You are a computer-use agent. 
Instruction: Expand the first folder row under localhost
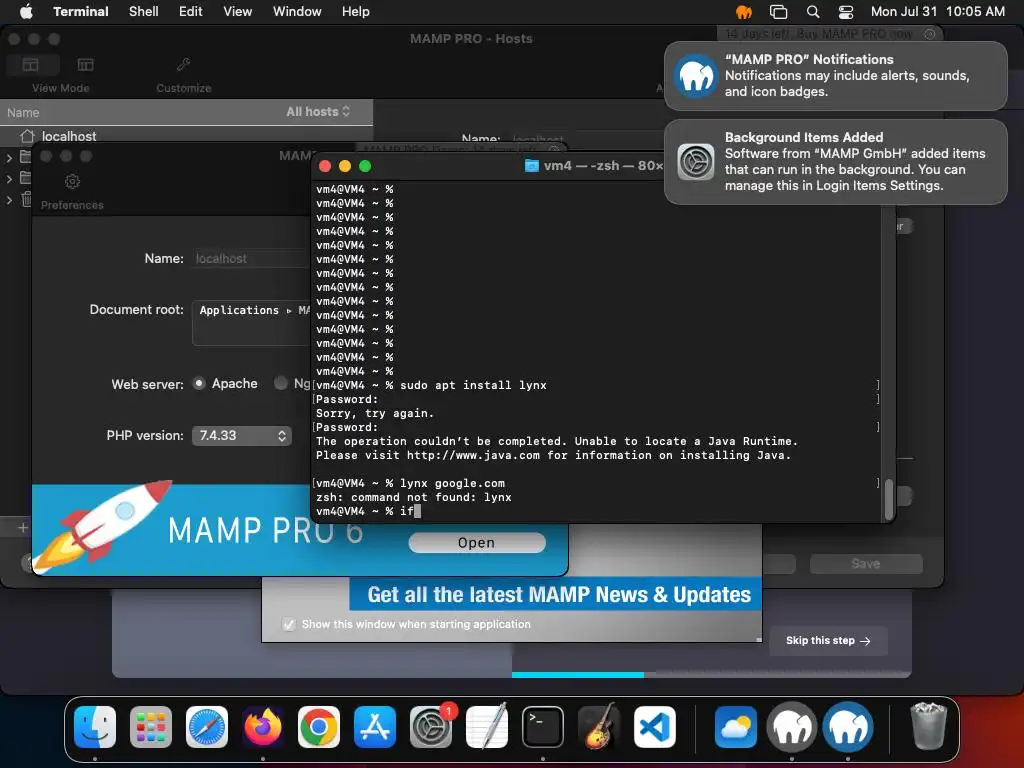click(x=9, y=157)
